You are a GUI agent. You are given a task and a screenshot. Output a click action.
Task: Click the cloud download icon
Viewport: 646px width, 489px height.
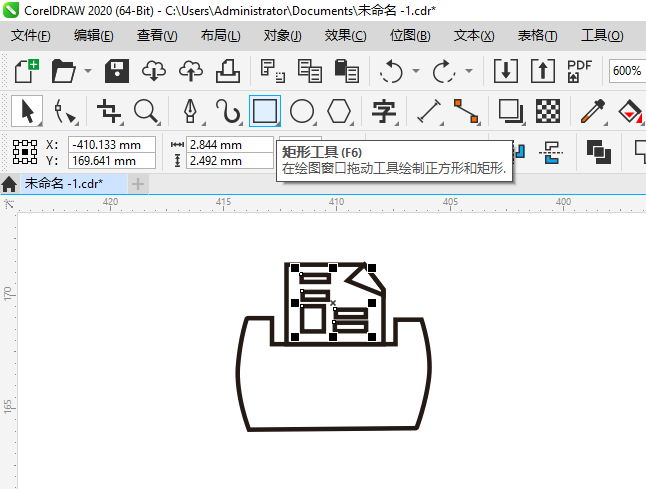click(154, 71)
